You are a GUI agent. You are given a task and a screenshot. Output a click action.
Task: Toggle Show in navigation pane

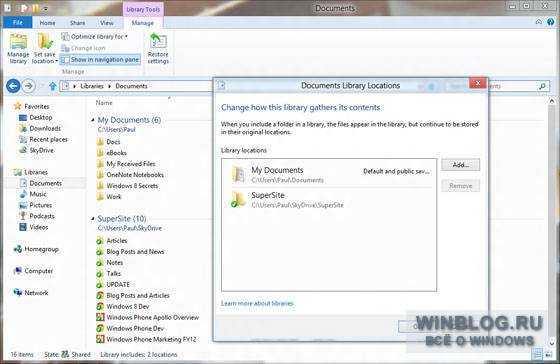point(100,60)
